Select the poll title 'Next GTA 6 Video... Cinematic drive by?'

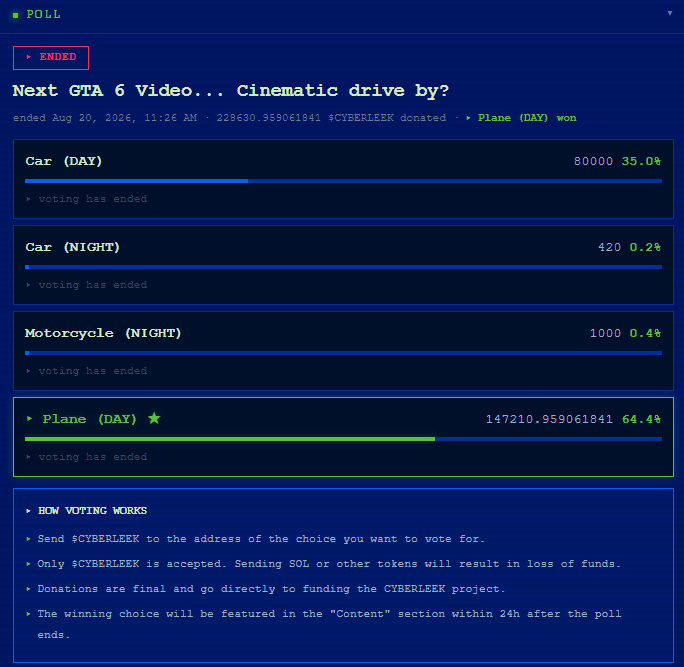coord(231,91)
